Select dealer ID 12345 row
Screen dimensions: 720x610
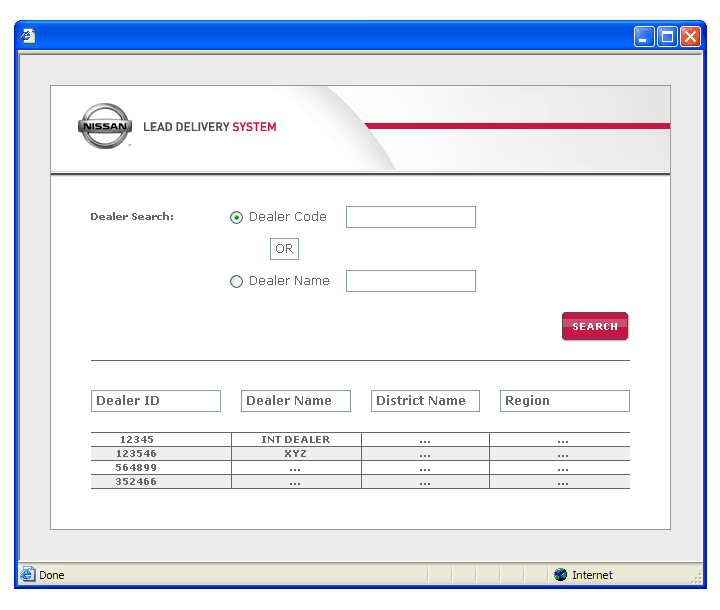click(137, 439)
